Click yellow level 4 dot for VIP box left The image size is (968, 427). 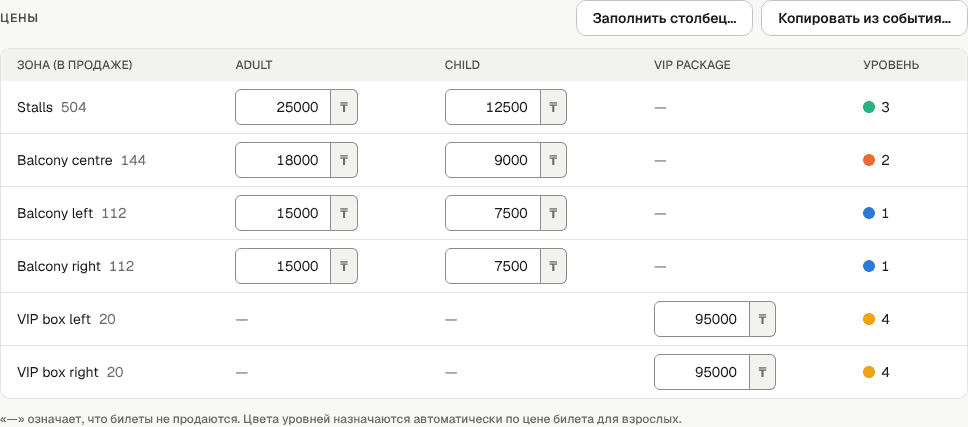(869, 320)
